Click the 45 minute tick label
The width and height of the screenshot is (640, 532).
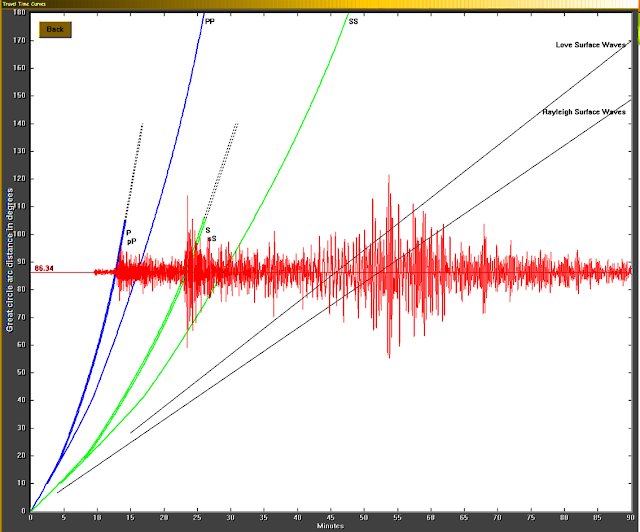(x=331, y=518)
